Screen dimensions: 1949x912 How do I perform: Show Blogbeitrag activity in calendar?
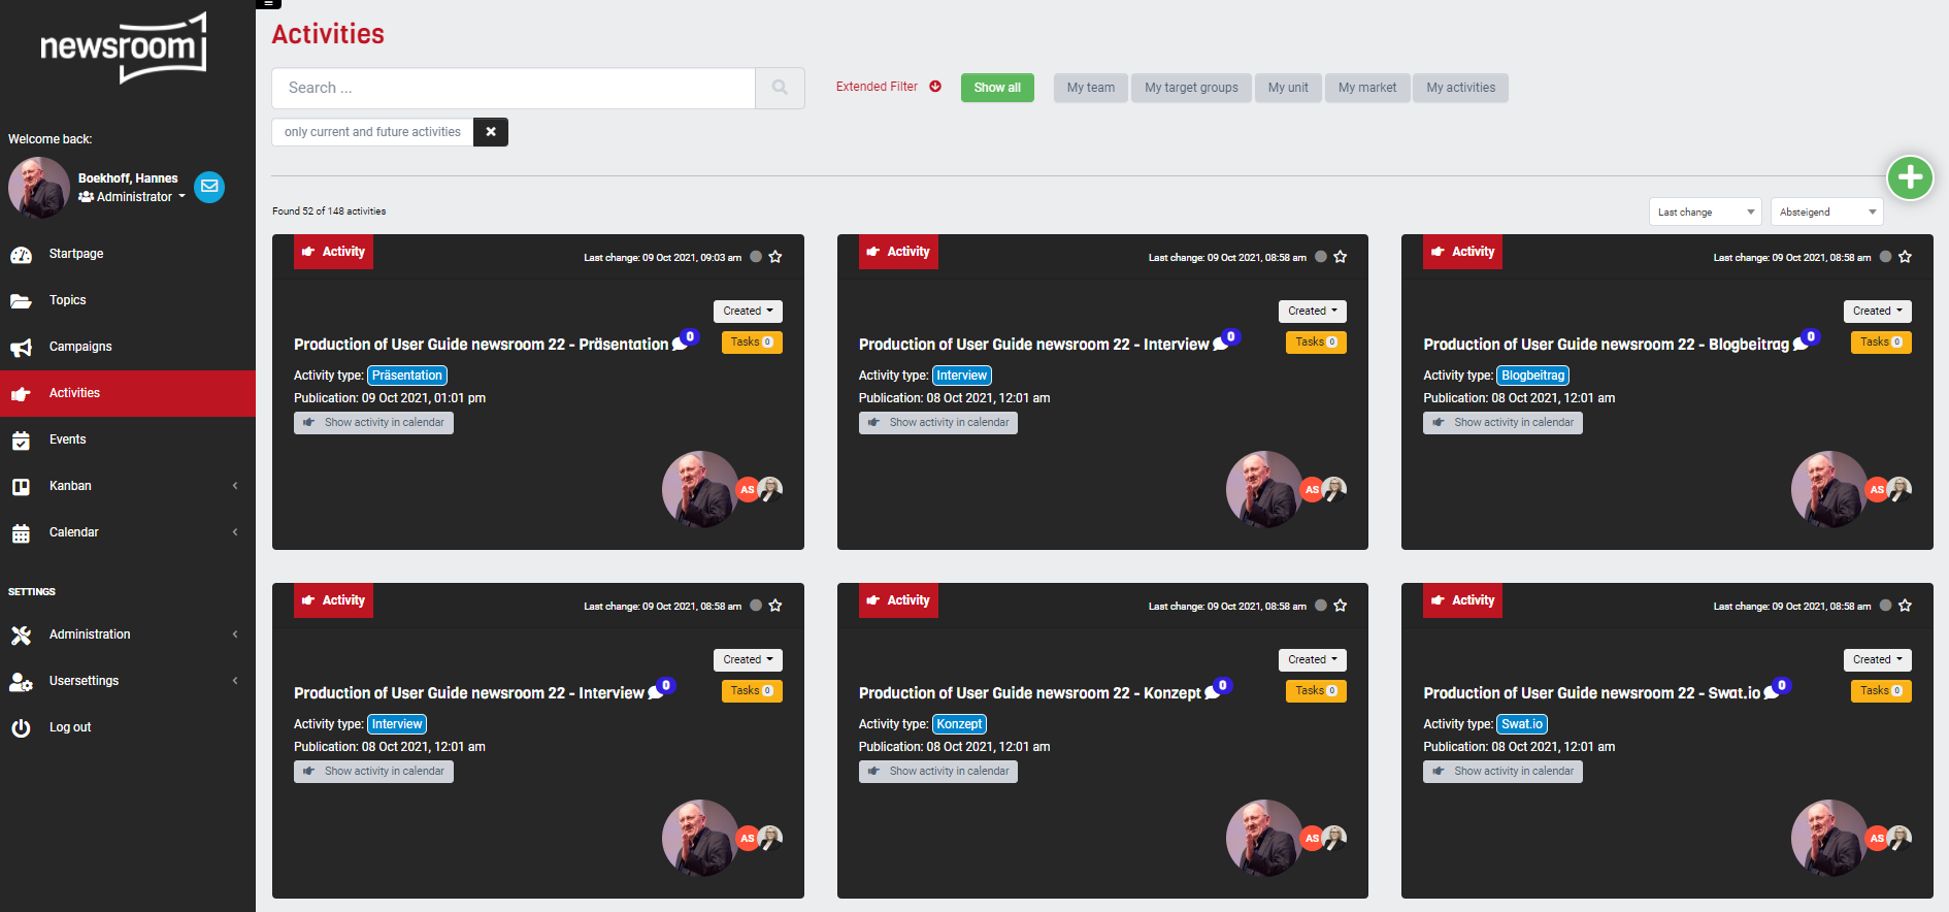pos(1502,423)
